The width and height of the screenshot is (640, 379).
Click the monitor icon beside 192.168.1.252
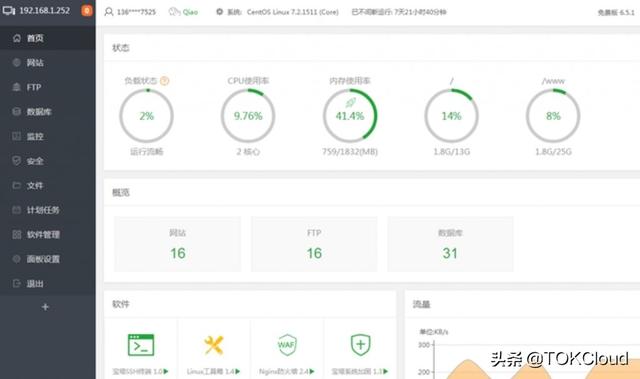point(9,11)
